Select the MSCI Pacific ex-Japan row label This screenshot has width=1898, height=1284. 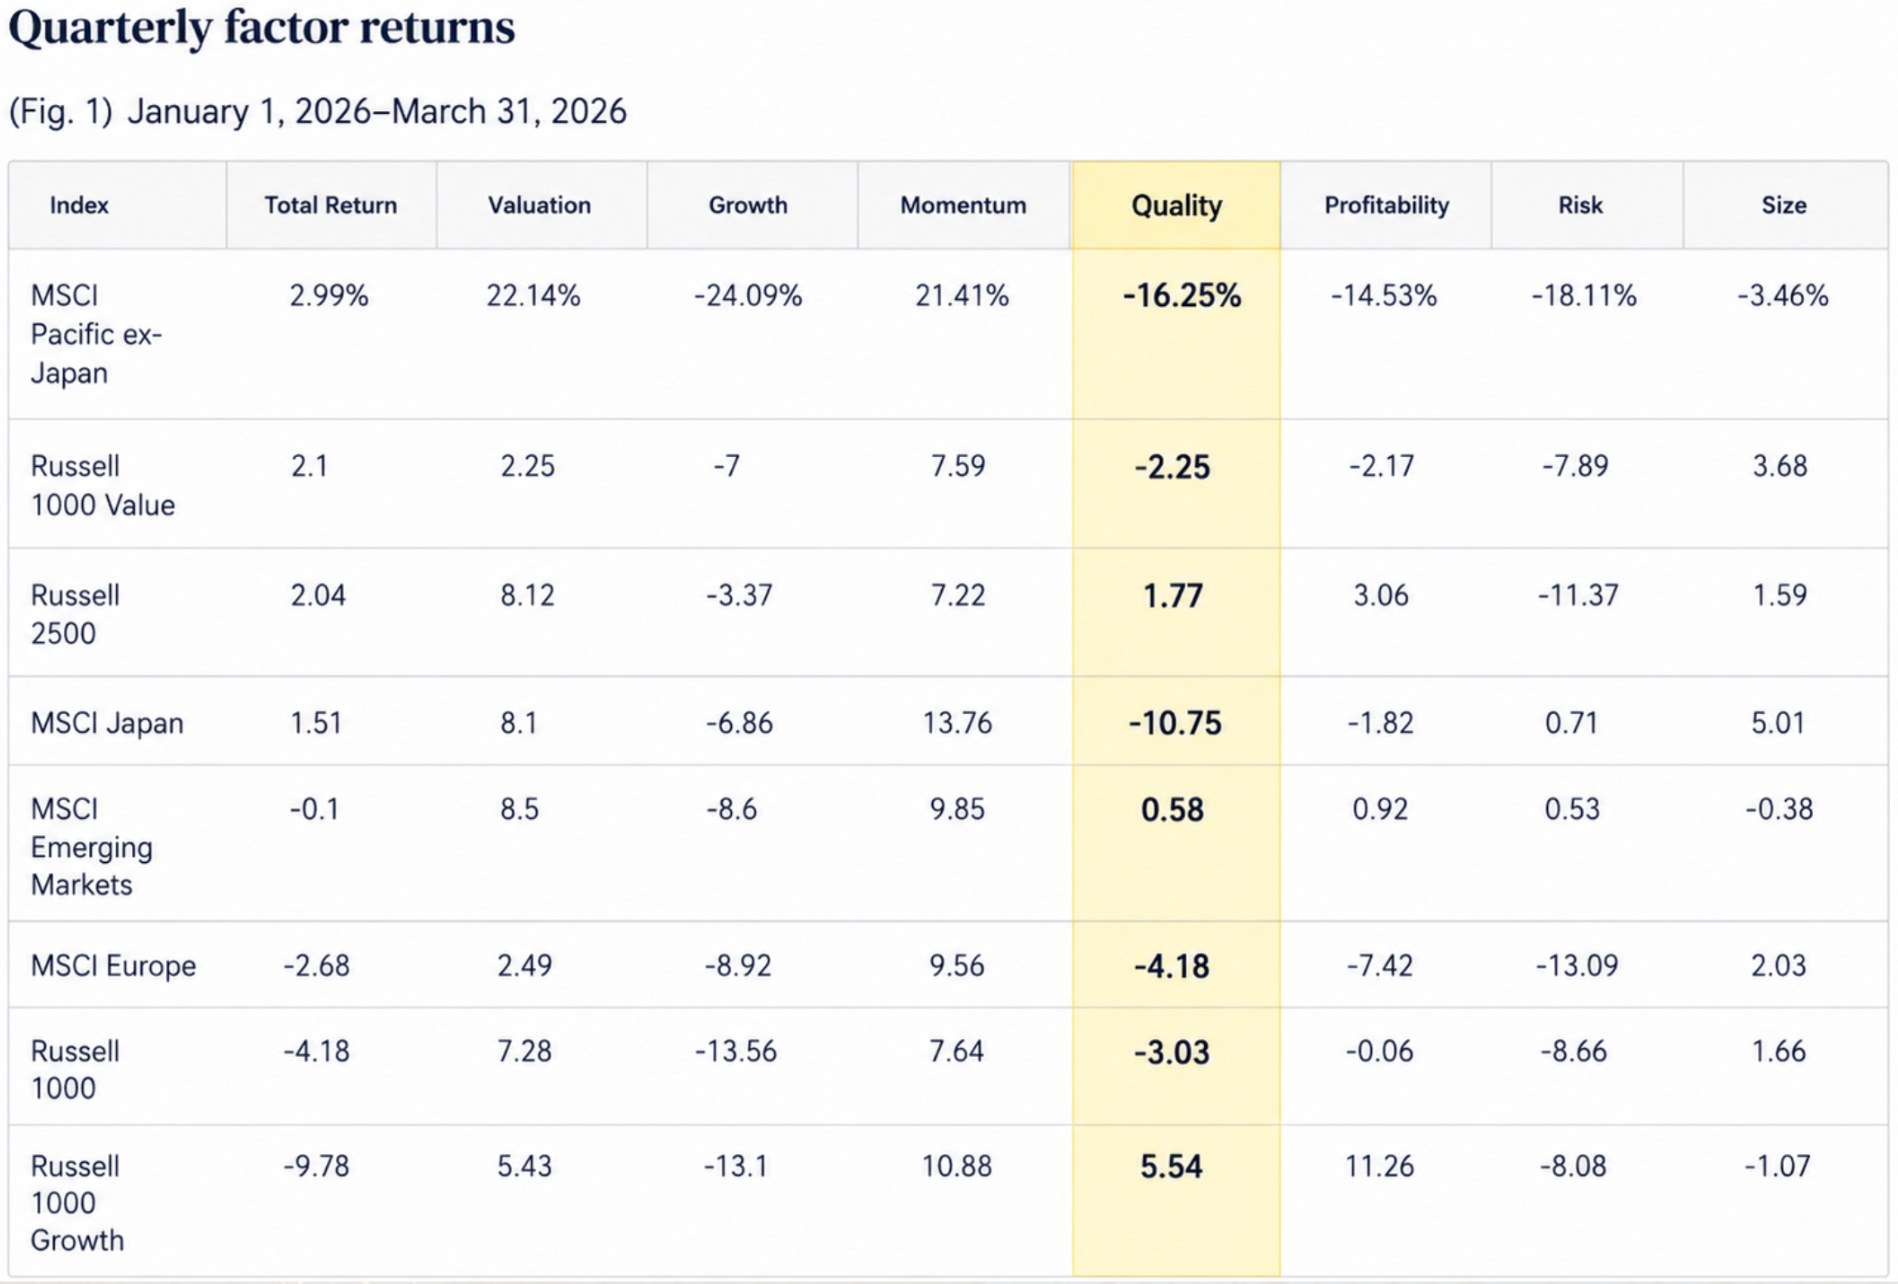[96, 334]
